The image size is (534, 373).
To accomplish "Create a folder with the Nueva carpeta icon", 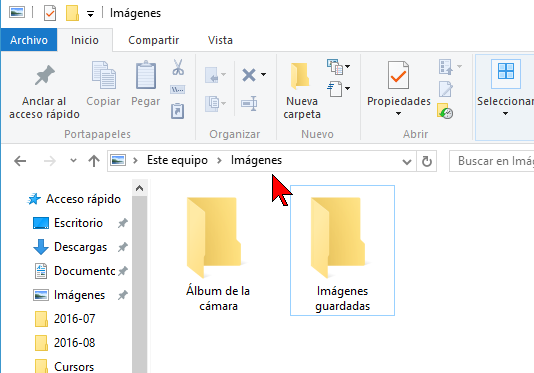I will point(301,75).
